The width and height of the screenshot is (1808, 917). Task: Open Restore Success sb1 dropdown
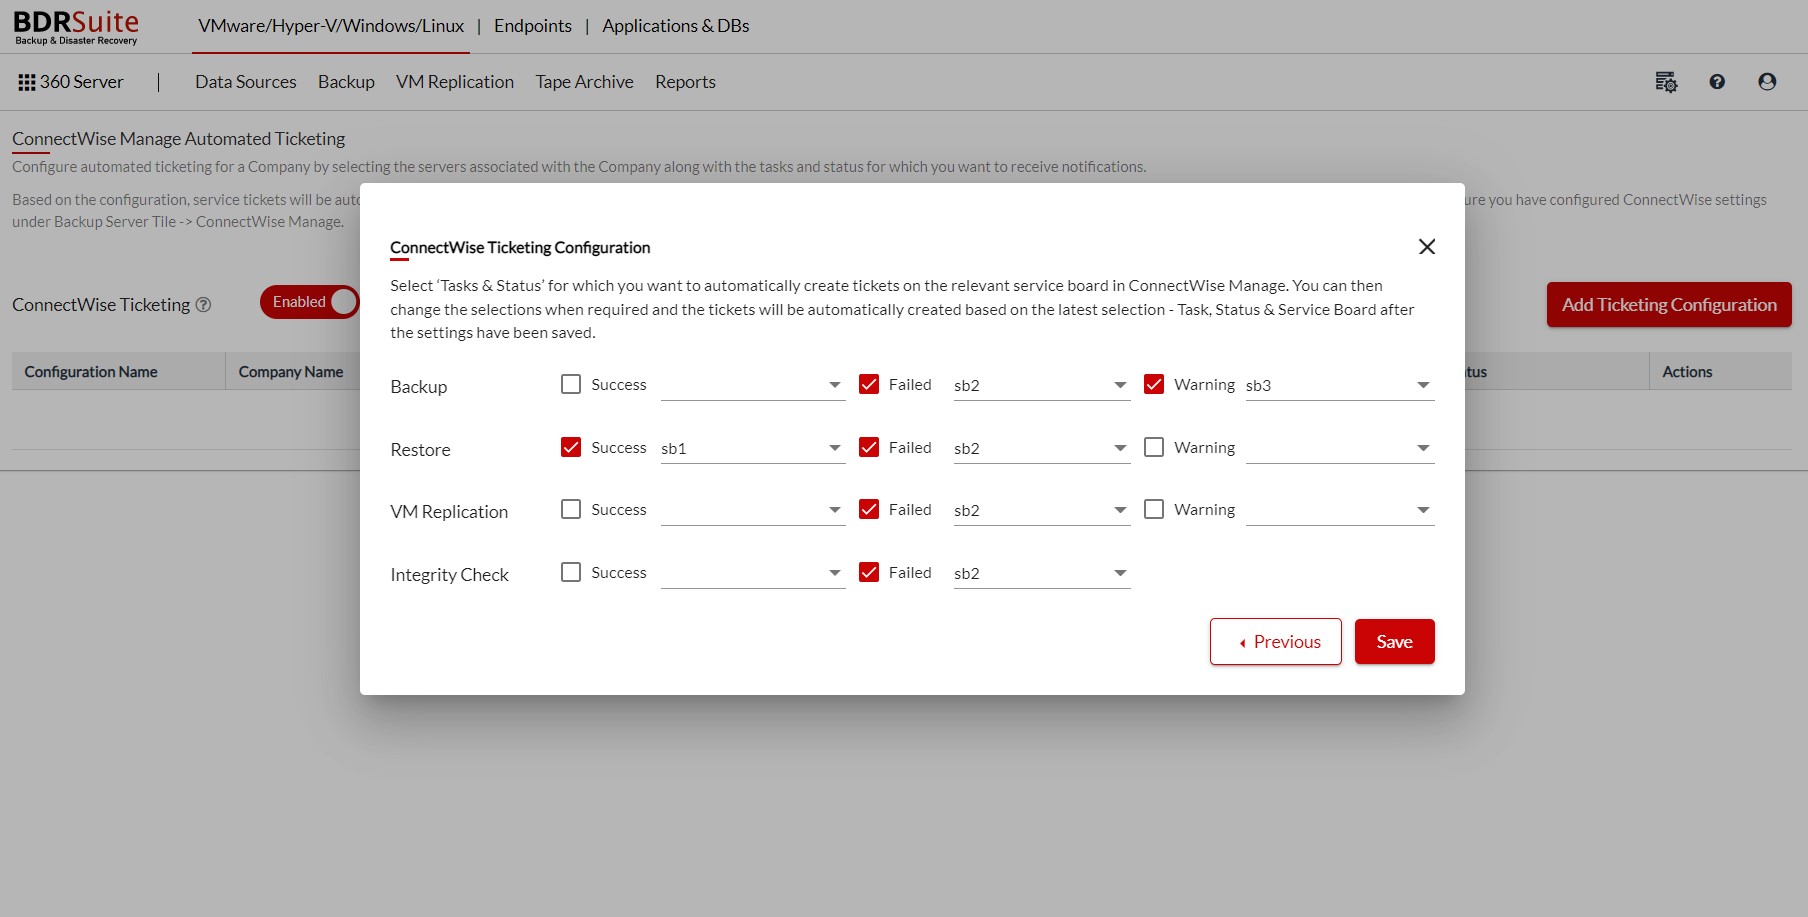click(x=753, y=448)
